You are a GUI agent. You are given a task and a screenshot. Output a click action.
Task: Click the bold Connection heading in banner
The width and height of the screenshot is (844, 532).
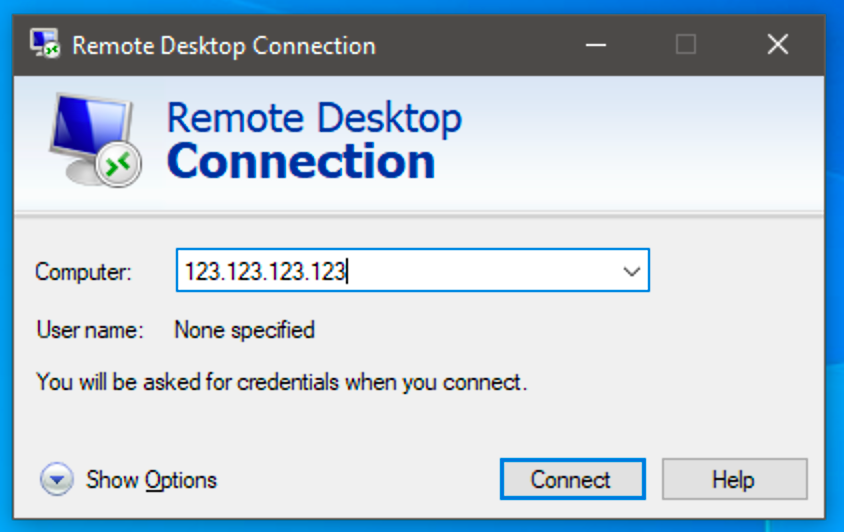301,161
